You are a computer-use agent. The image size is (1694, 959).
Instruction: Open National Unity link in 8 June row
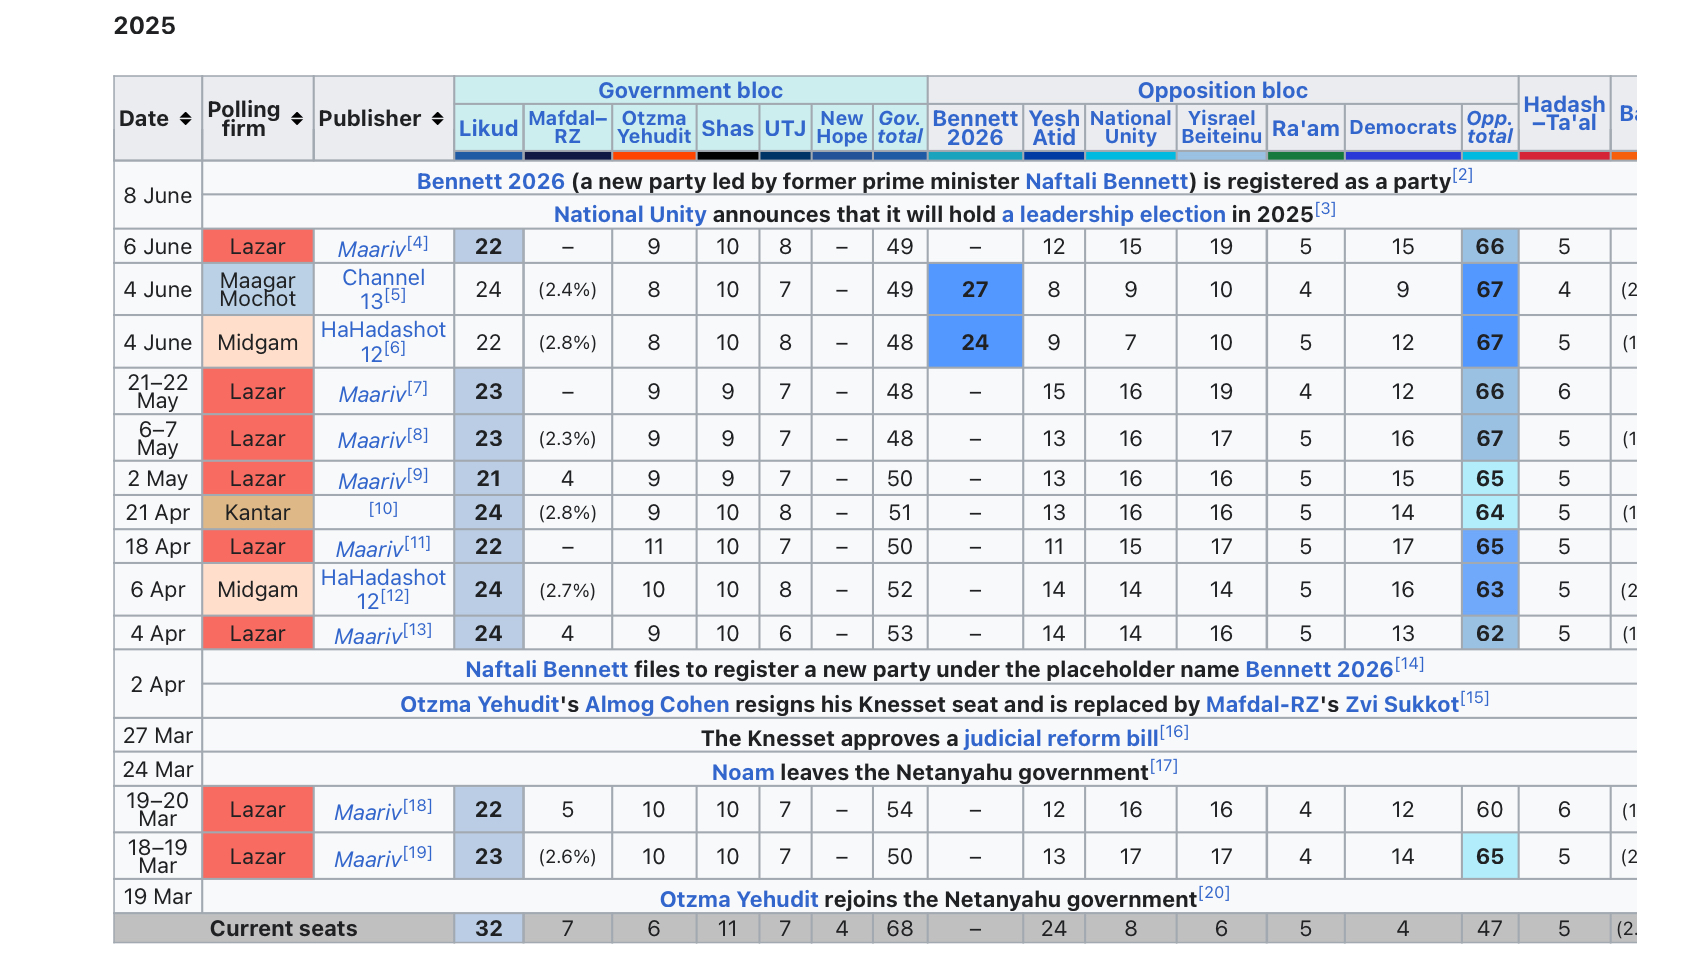pos(630,215)
